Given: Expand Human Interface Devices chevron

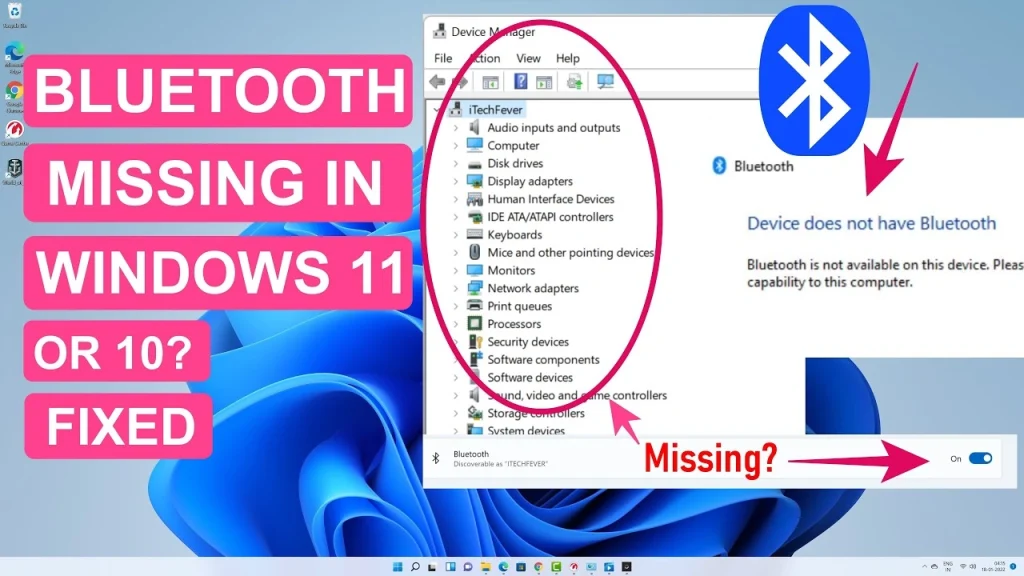Looking at the screenshot, I should coord(456,199).
